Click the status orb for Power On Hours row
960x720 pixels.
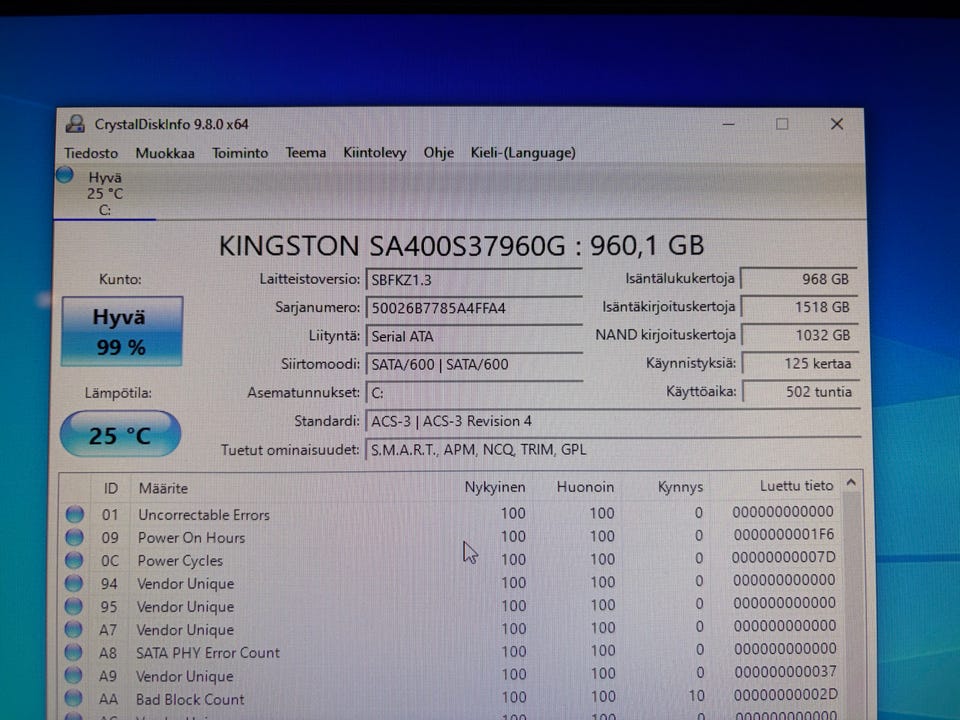click(74, 537)
